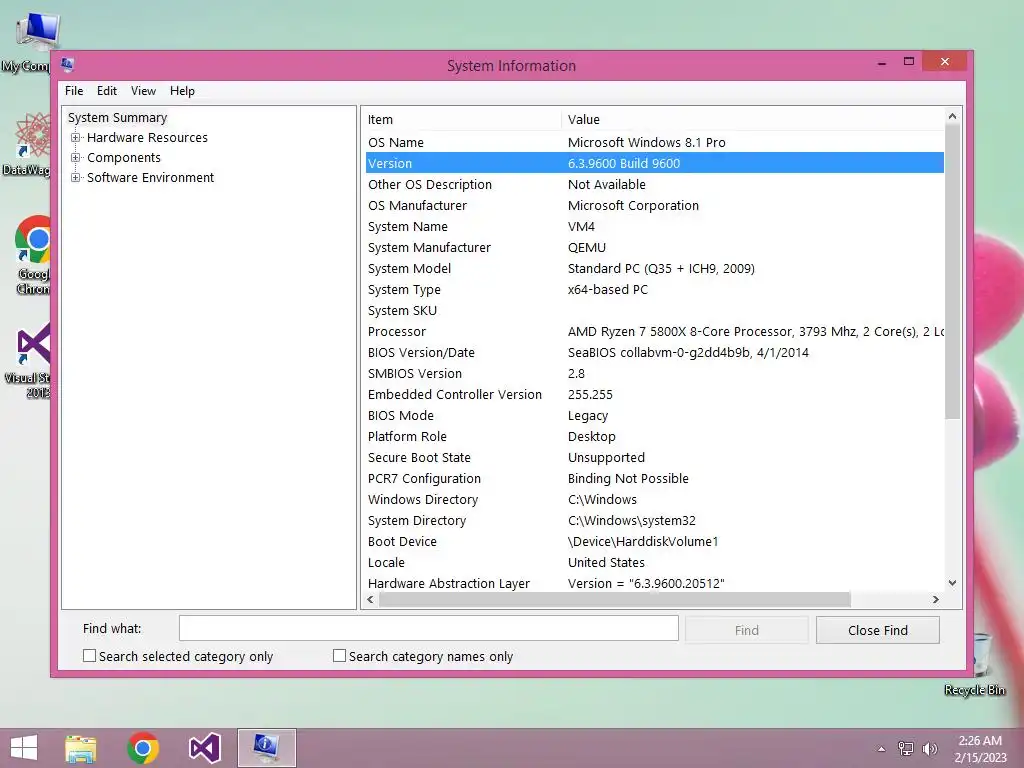
Task: Select the System Manufacturer row
Action: click(x=654, y=248)
